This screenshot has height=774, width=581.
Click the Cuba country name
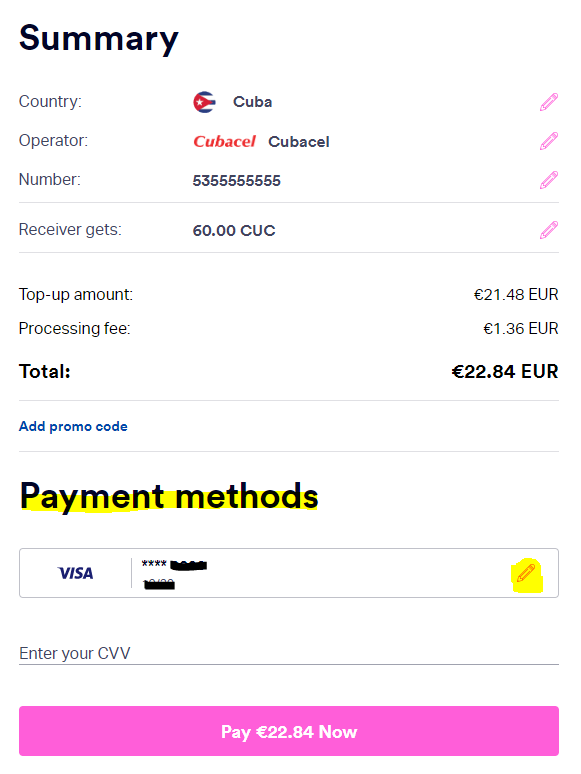pyautogui.click(x=252, y=102)
